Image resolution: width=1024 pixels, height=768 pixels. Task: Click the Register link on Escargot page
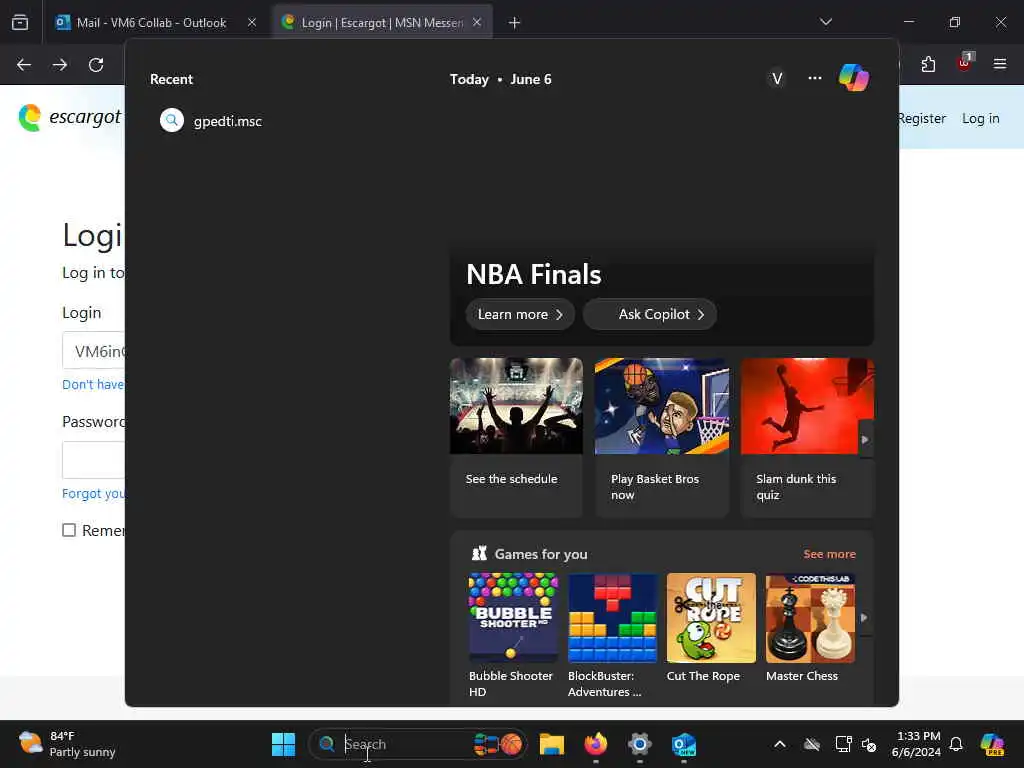tap(921, 118)
